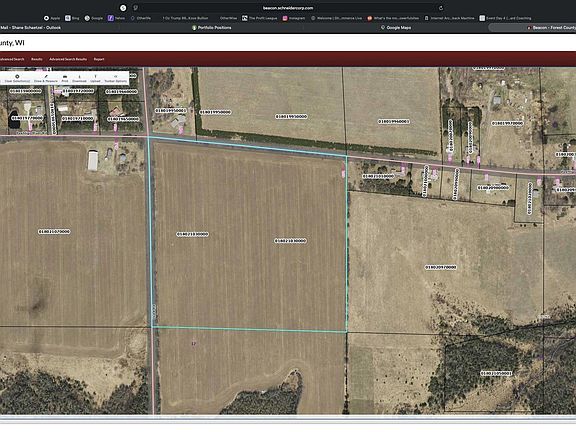Open the Yahoo bookmark
Screen dimensions: 576x432
tap(116, 18)
